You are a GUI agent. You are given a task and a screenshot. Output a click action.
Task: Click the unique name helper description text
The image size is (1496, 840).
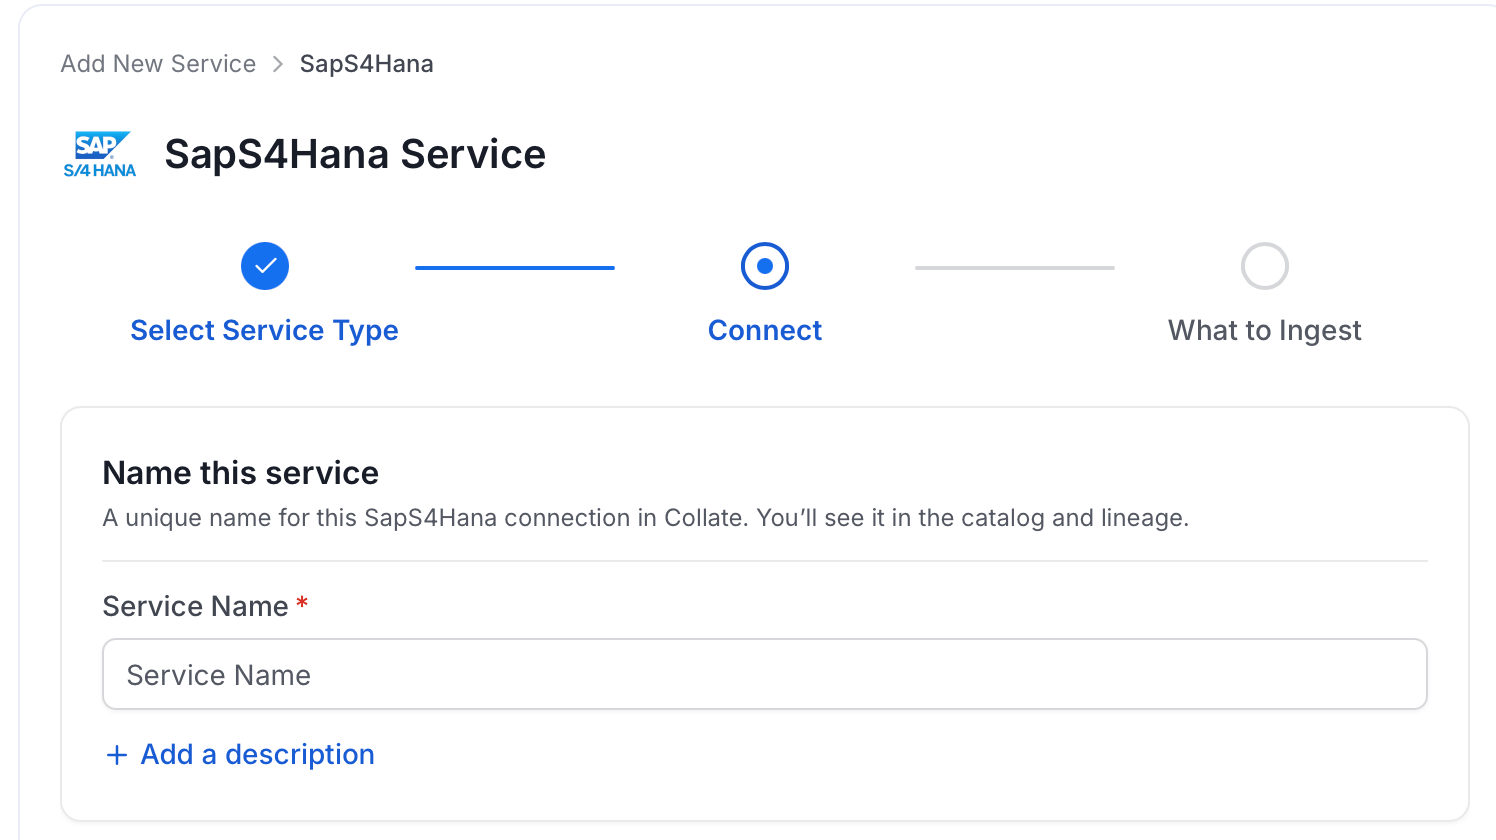tap(646, 518)
